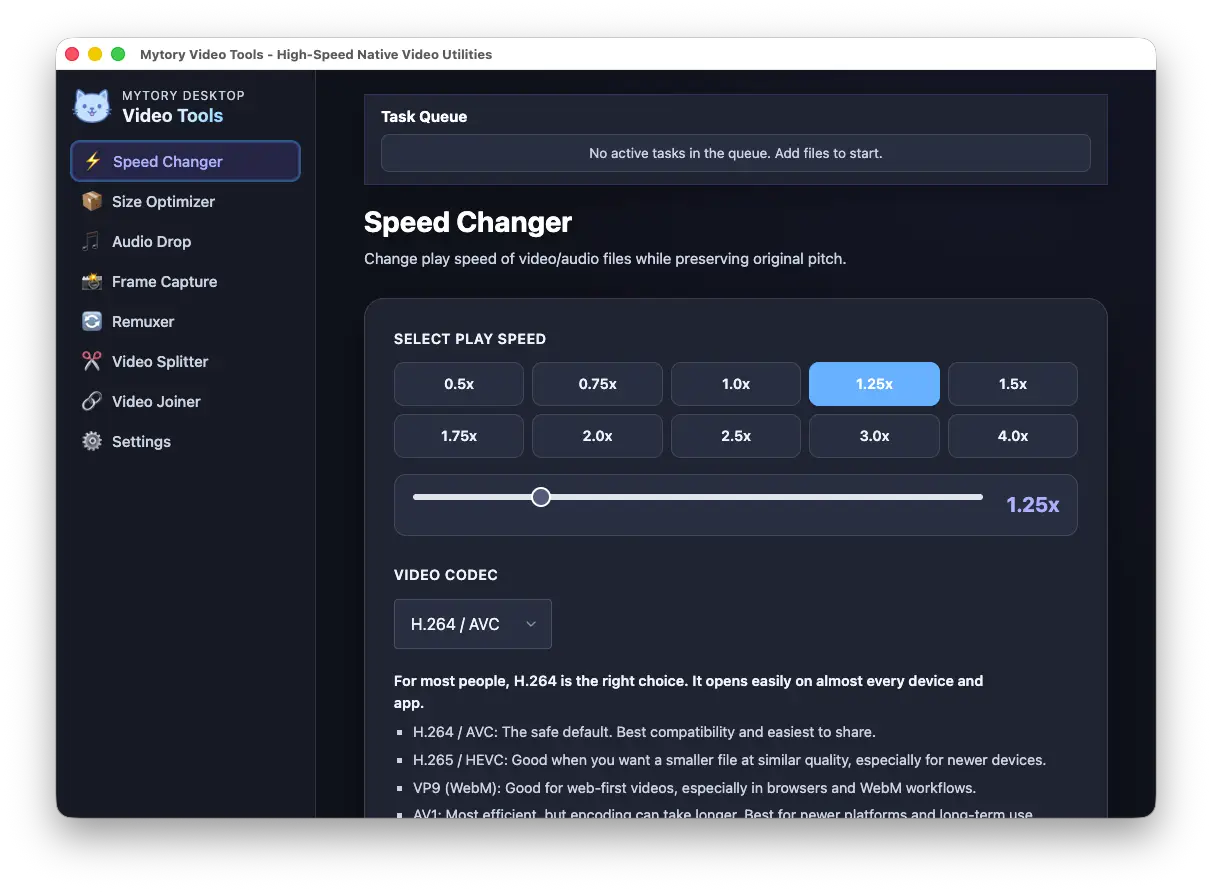Click the 1.25x value beside the slider
Viewport: 1212px width, 892px height.
pos(1032,505)
